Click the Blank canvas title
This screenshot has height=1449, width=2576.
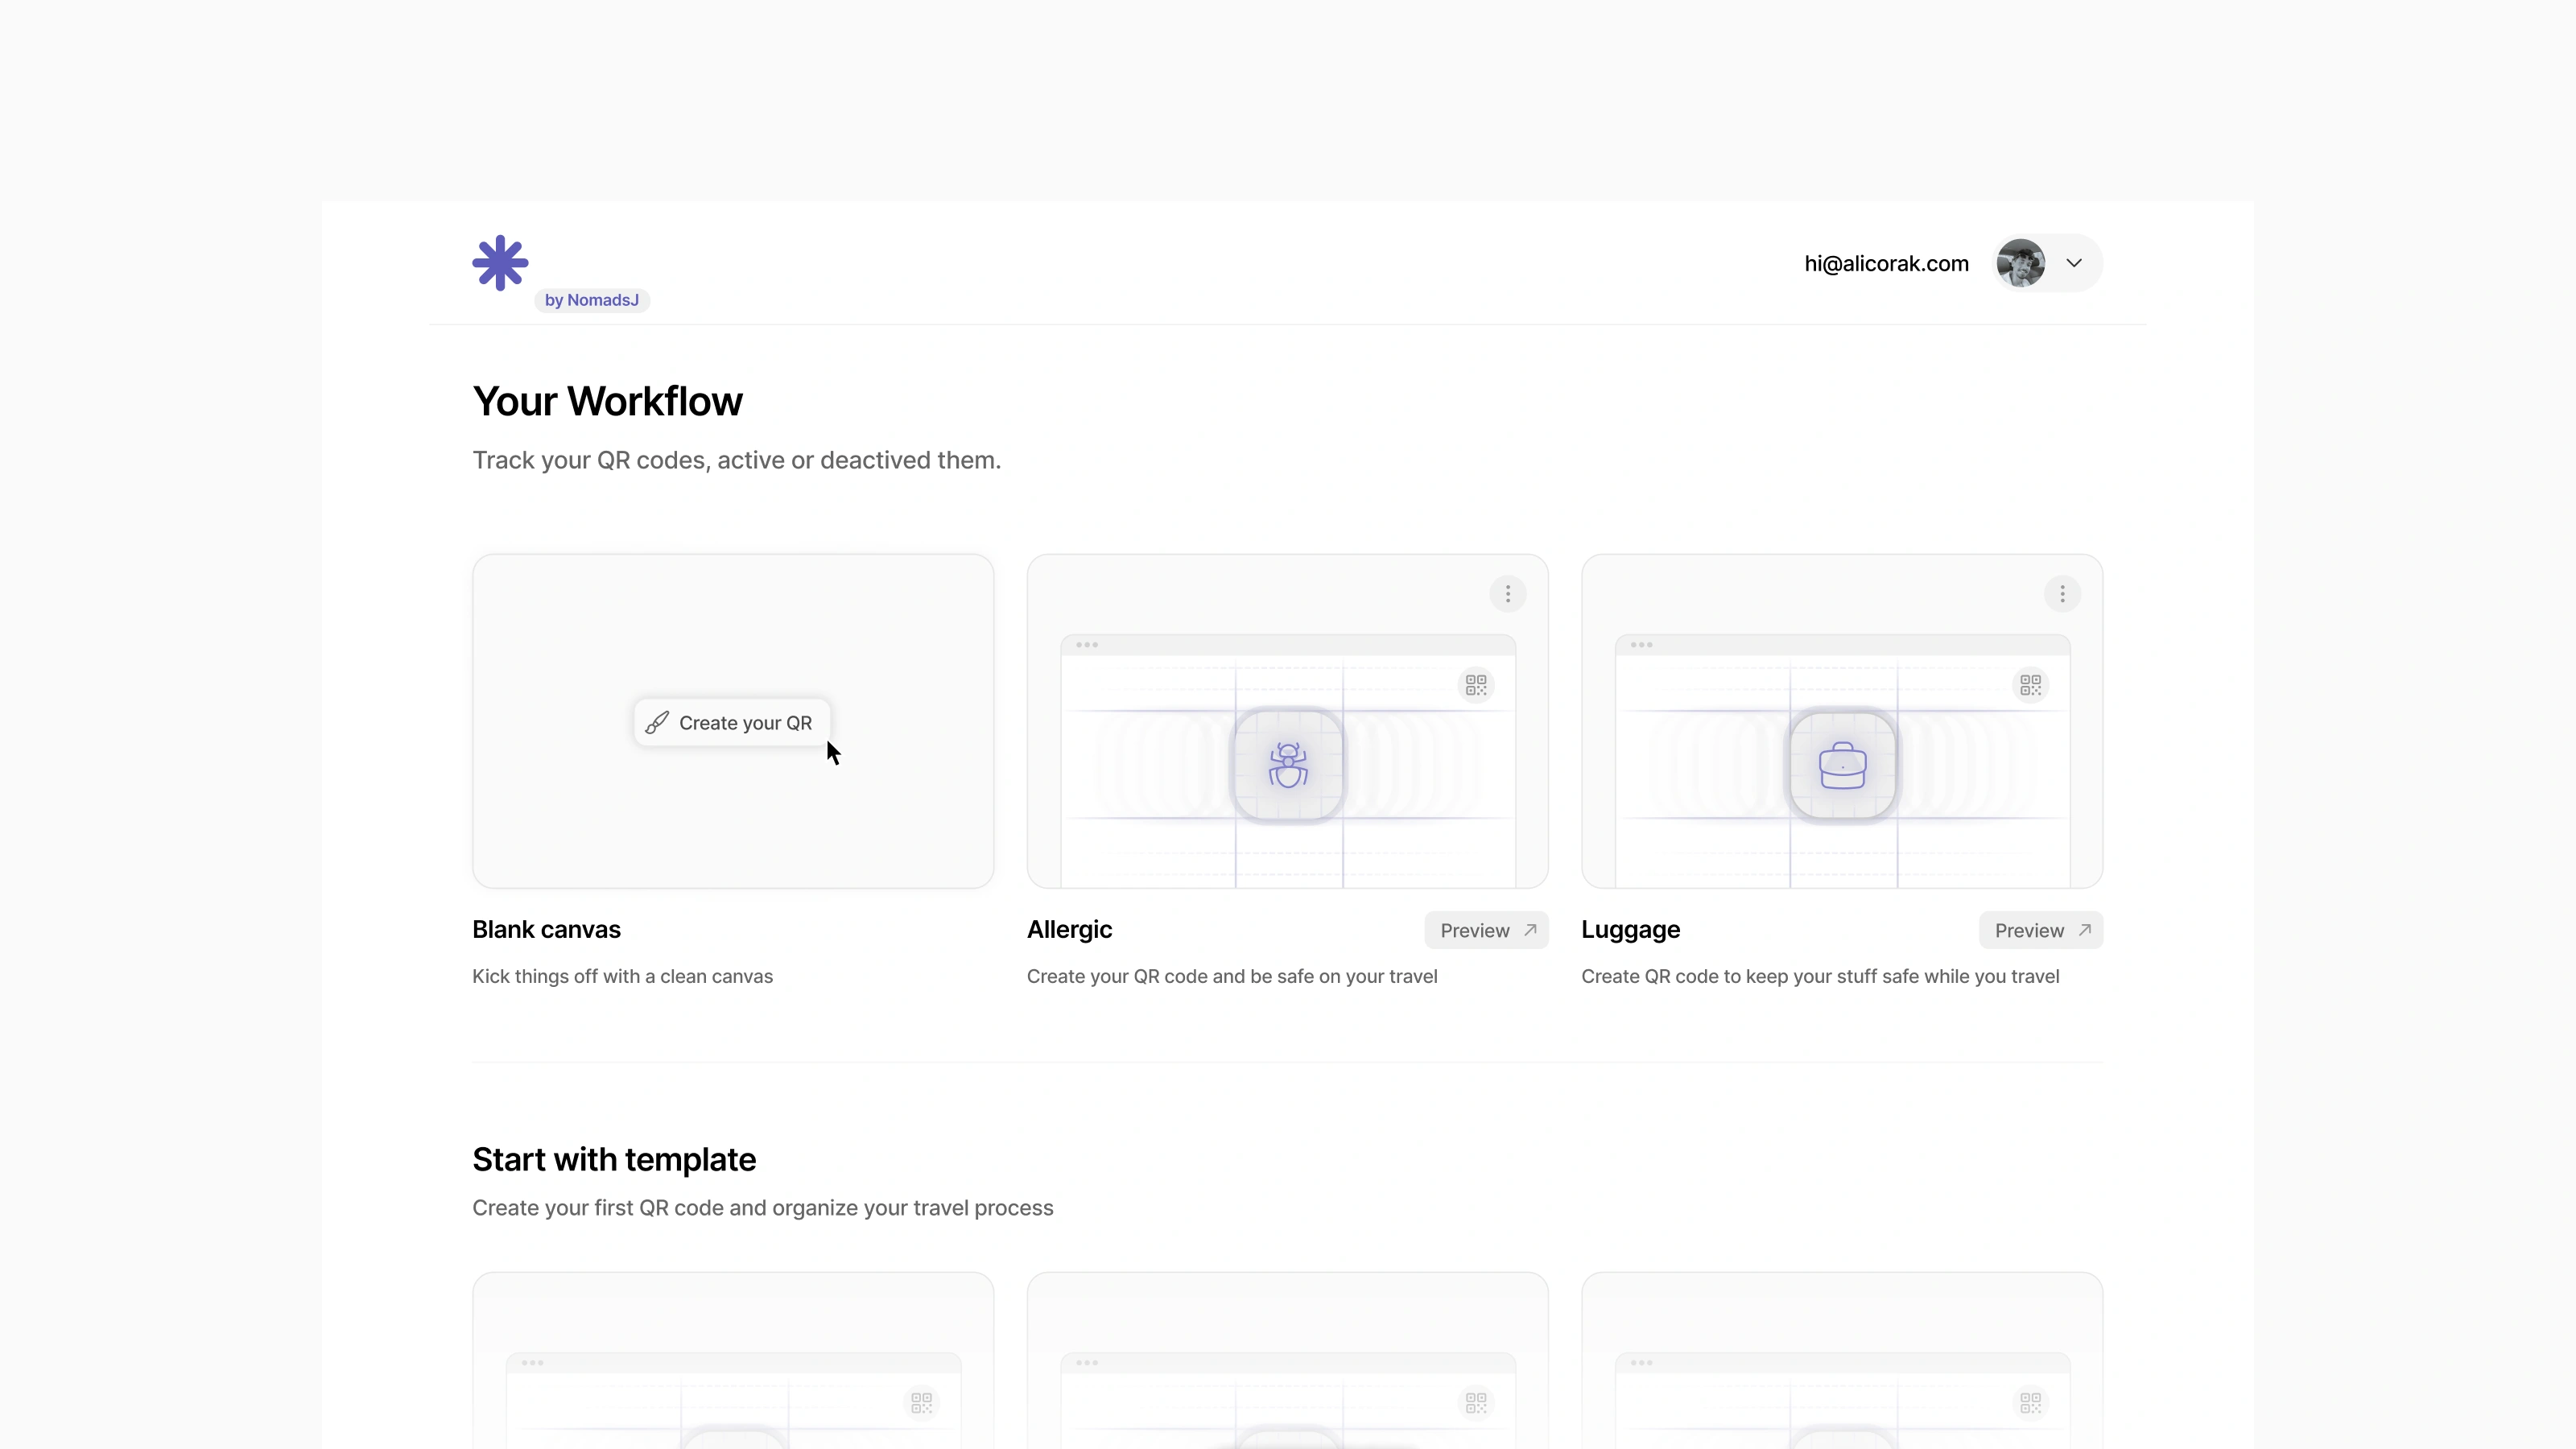tap(546, 930)
